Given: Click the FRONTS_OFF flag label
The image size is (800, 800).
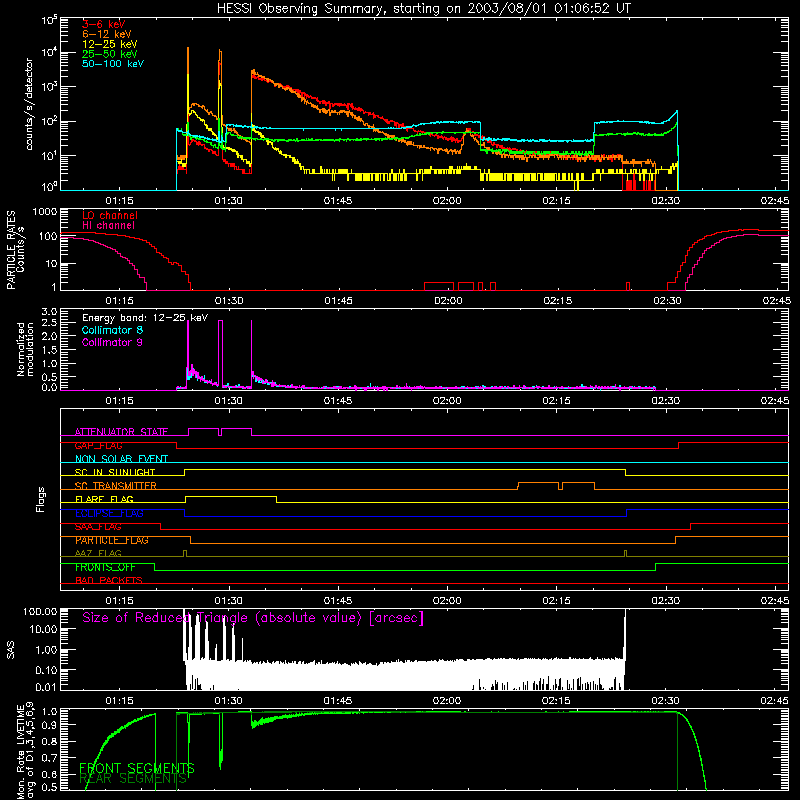Looking at the screenshot, I should (x=105, y=567).
